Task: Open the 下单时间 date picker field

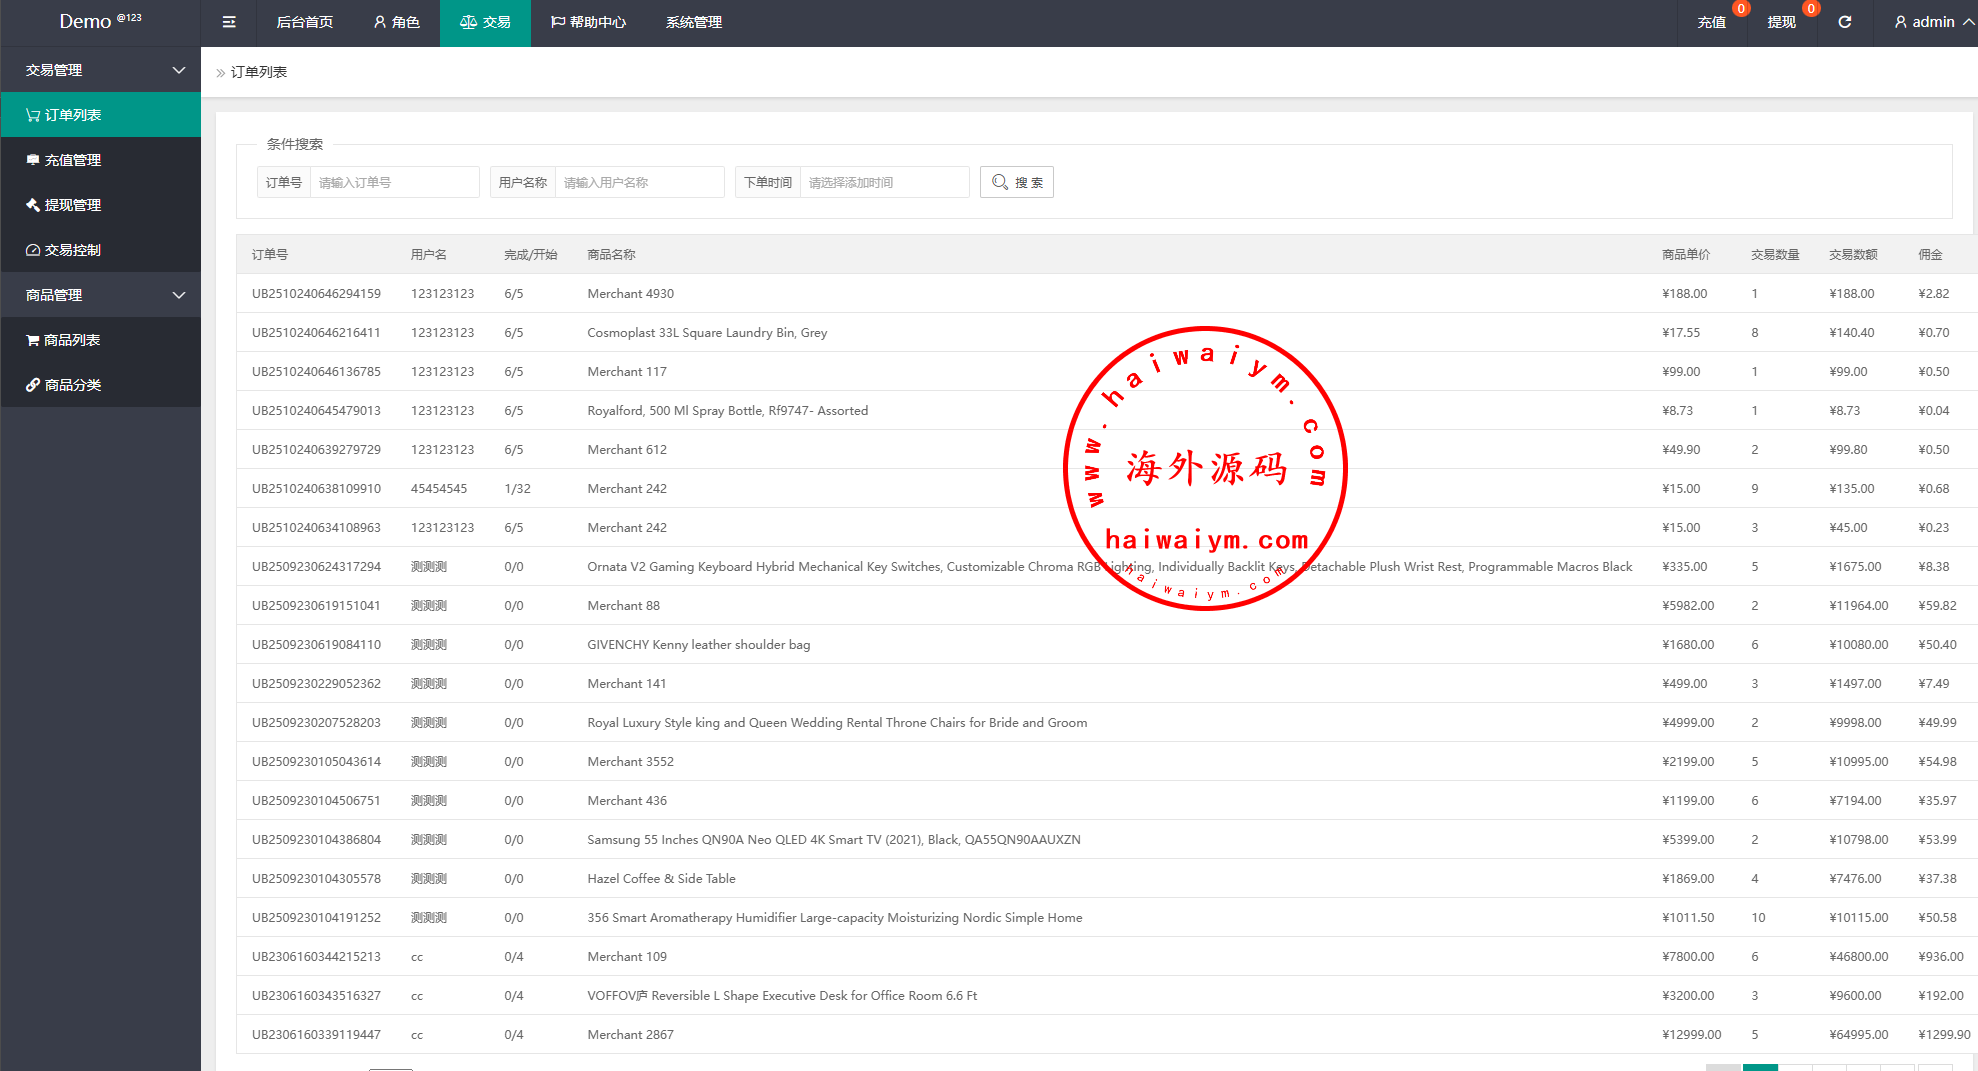Action: pyautogui.click(x=884, y=182)
